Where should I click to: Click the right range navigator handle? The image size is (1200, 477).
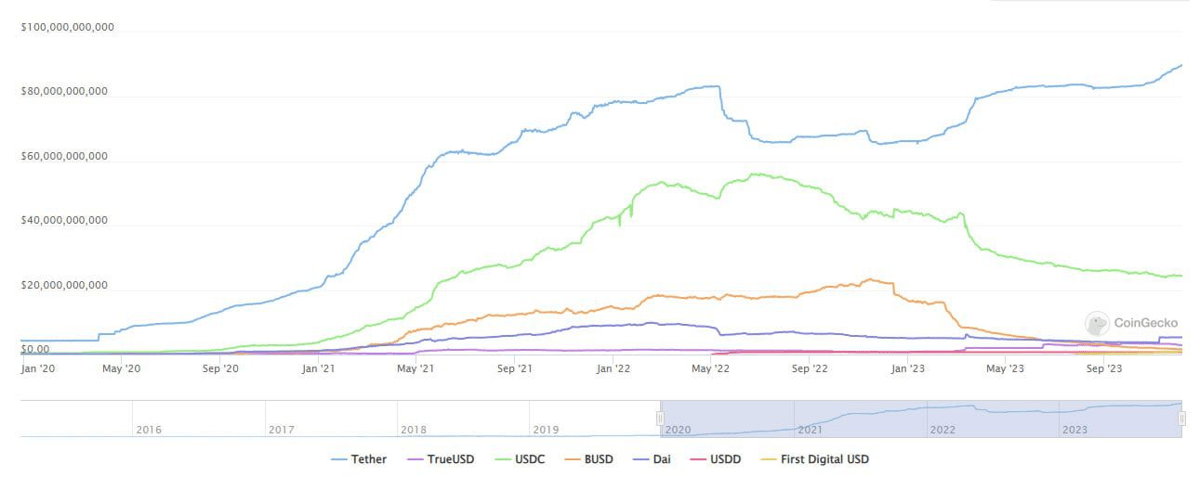(x=1182, y=418)
